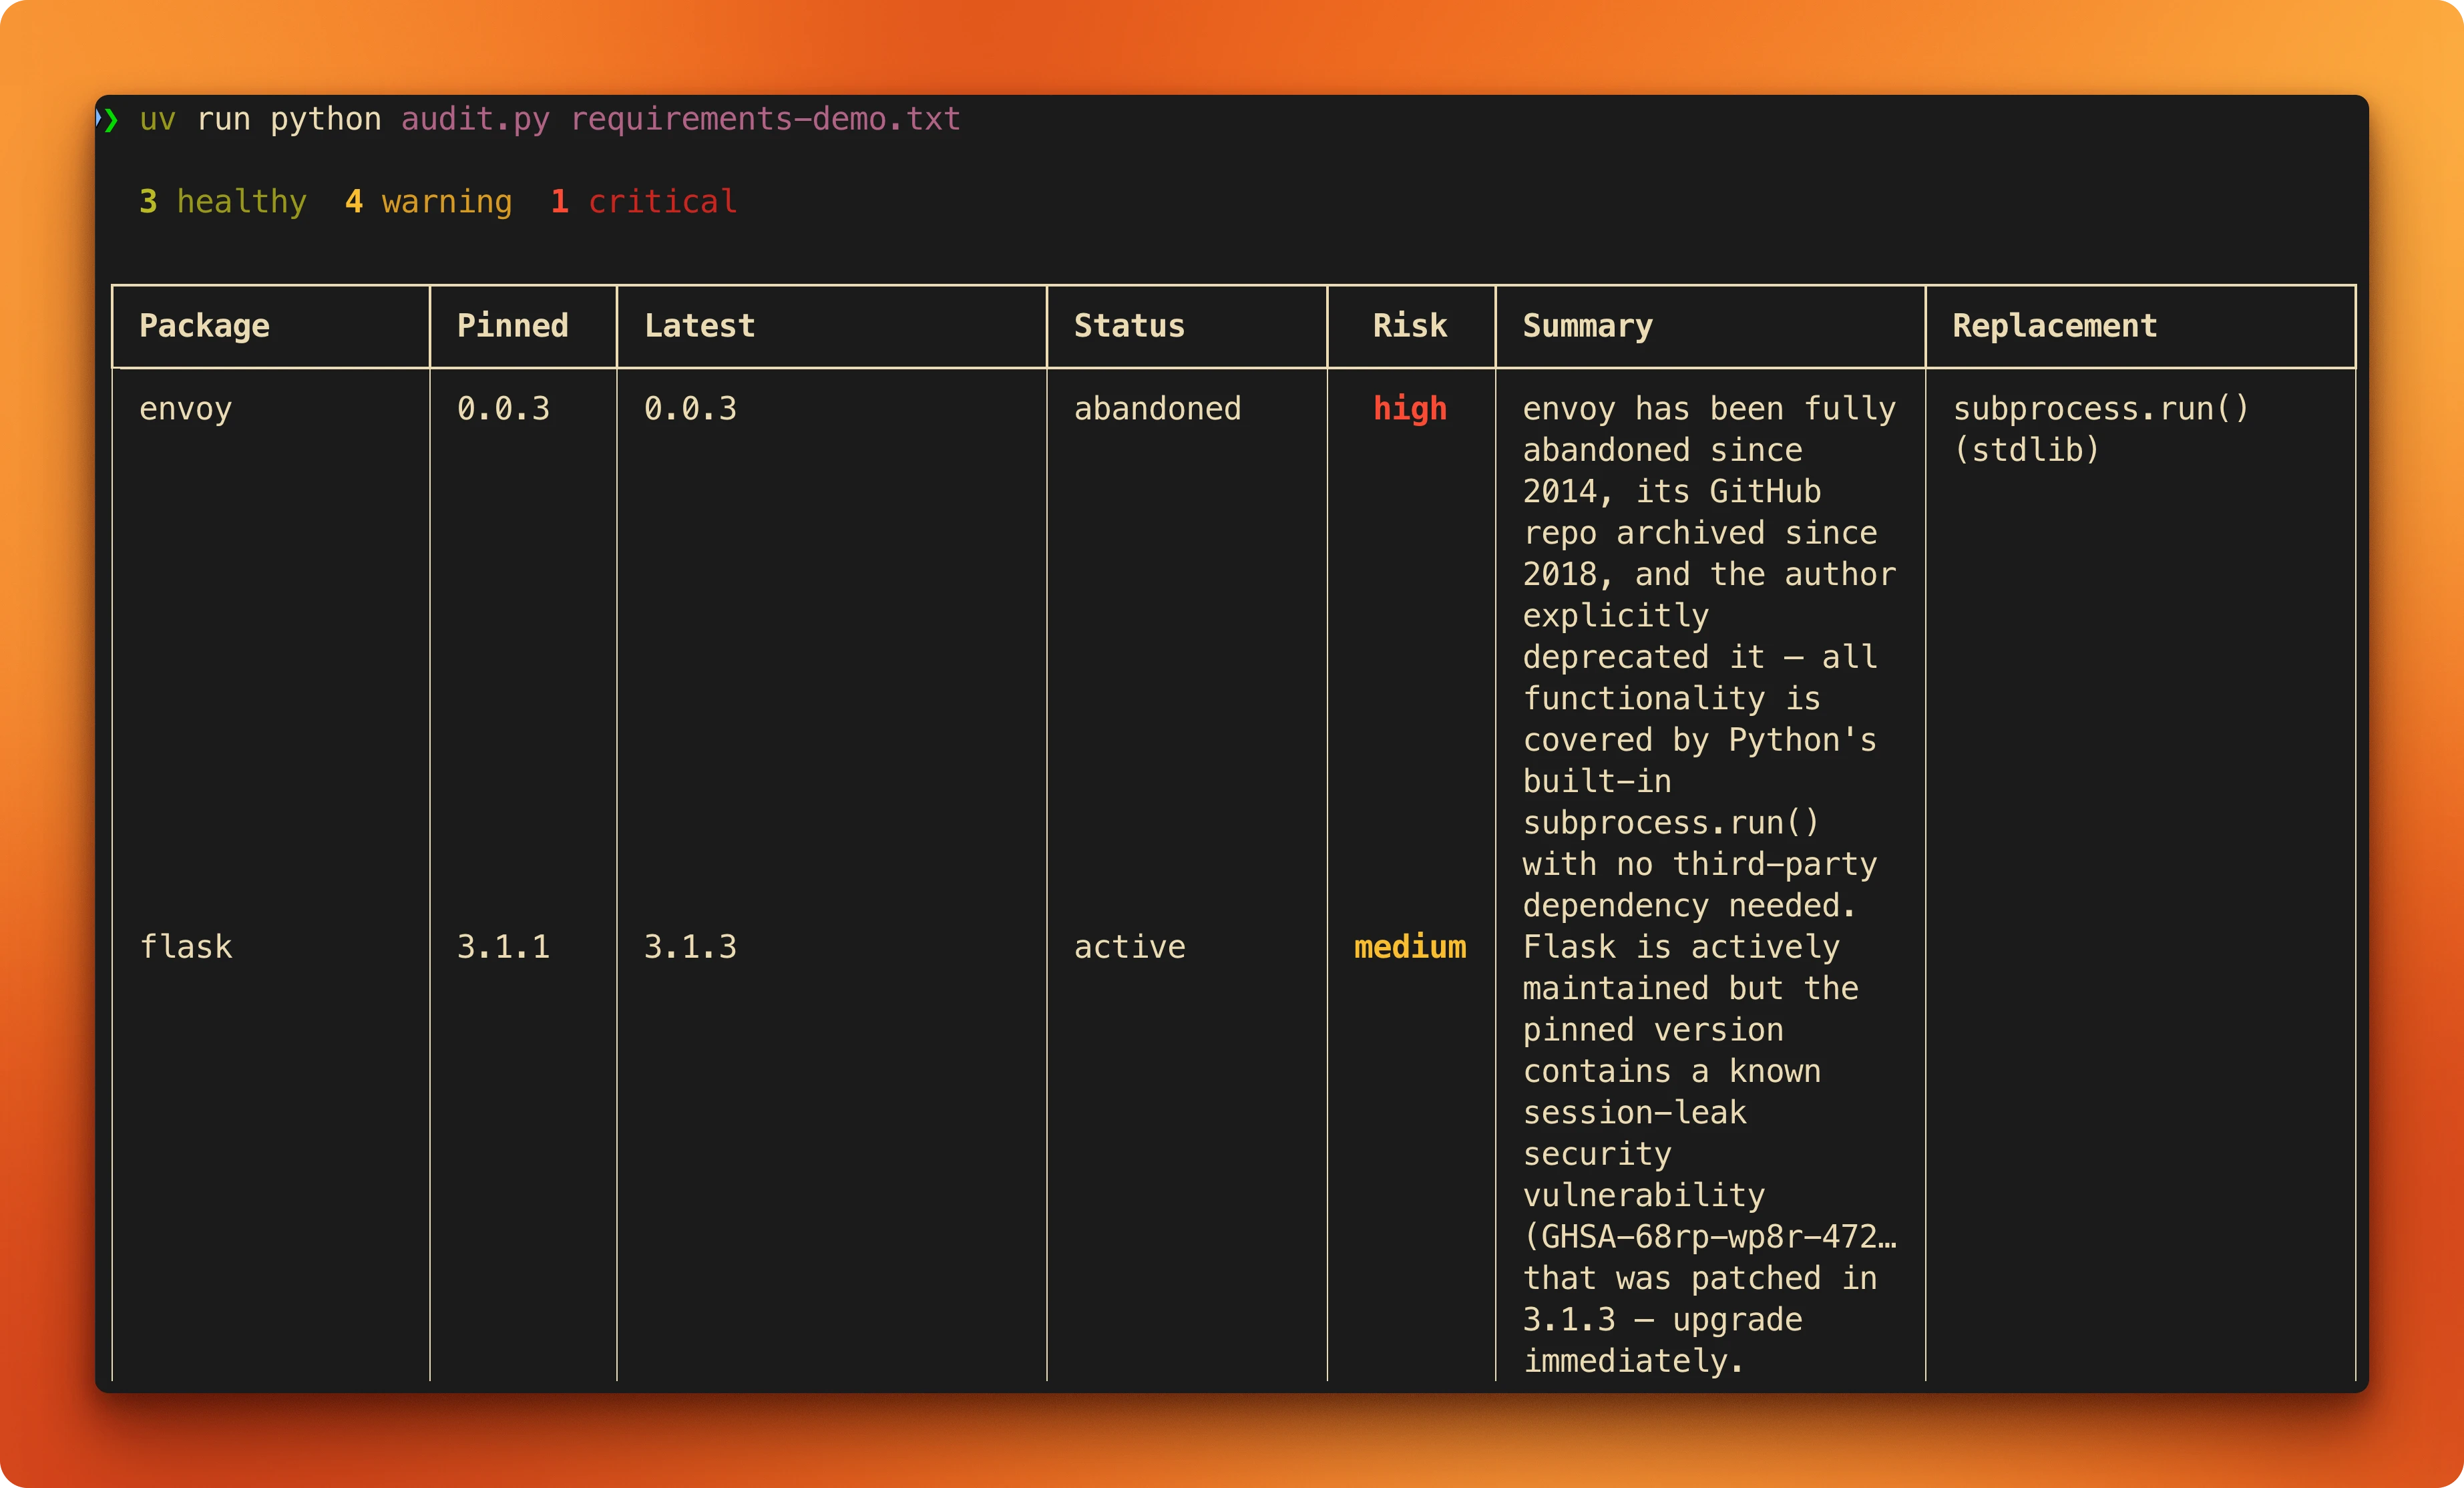This screenshot has width=2464, height=1488.
Task: Click the "3 healthy" status count
Action: [x=222, y=201]
